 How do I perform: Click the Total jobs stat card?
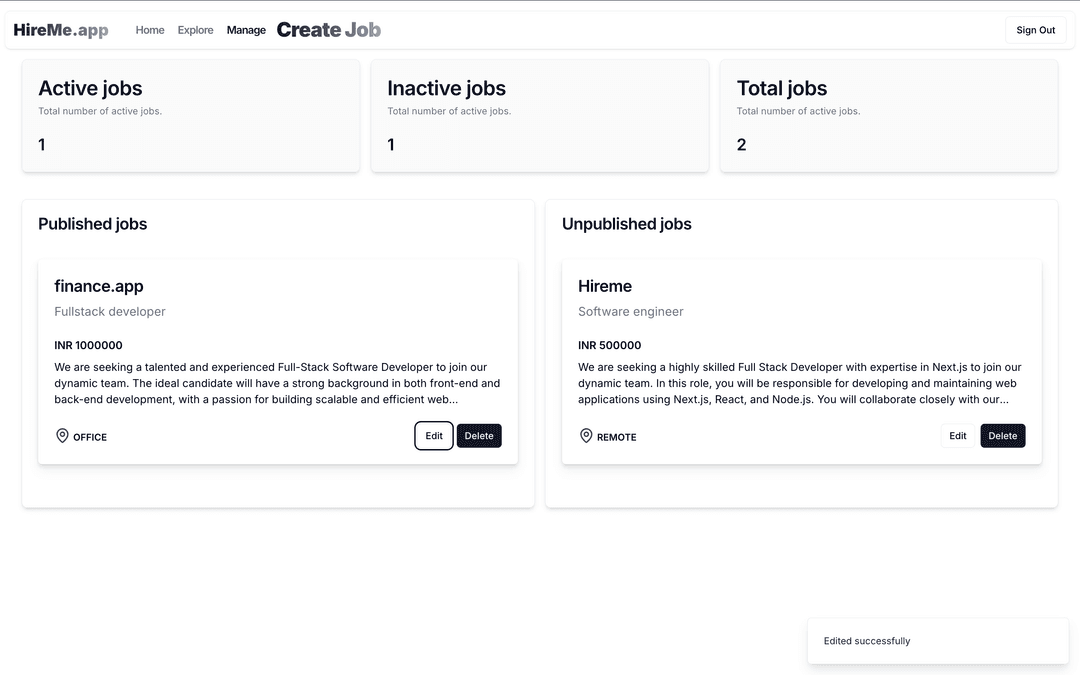(888, 116)
